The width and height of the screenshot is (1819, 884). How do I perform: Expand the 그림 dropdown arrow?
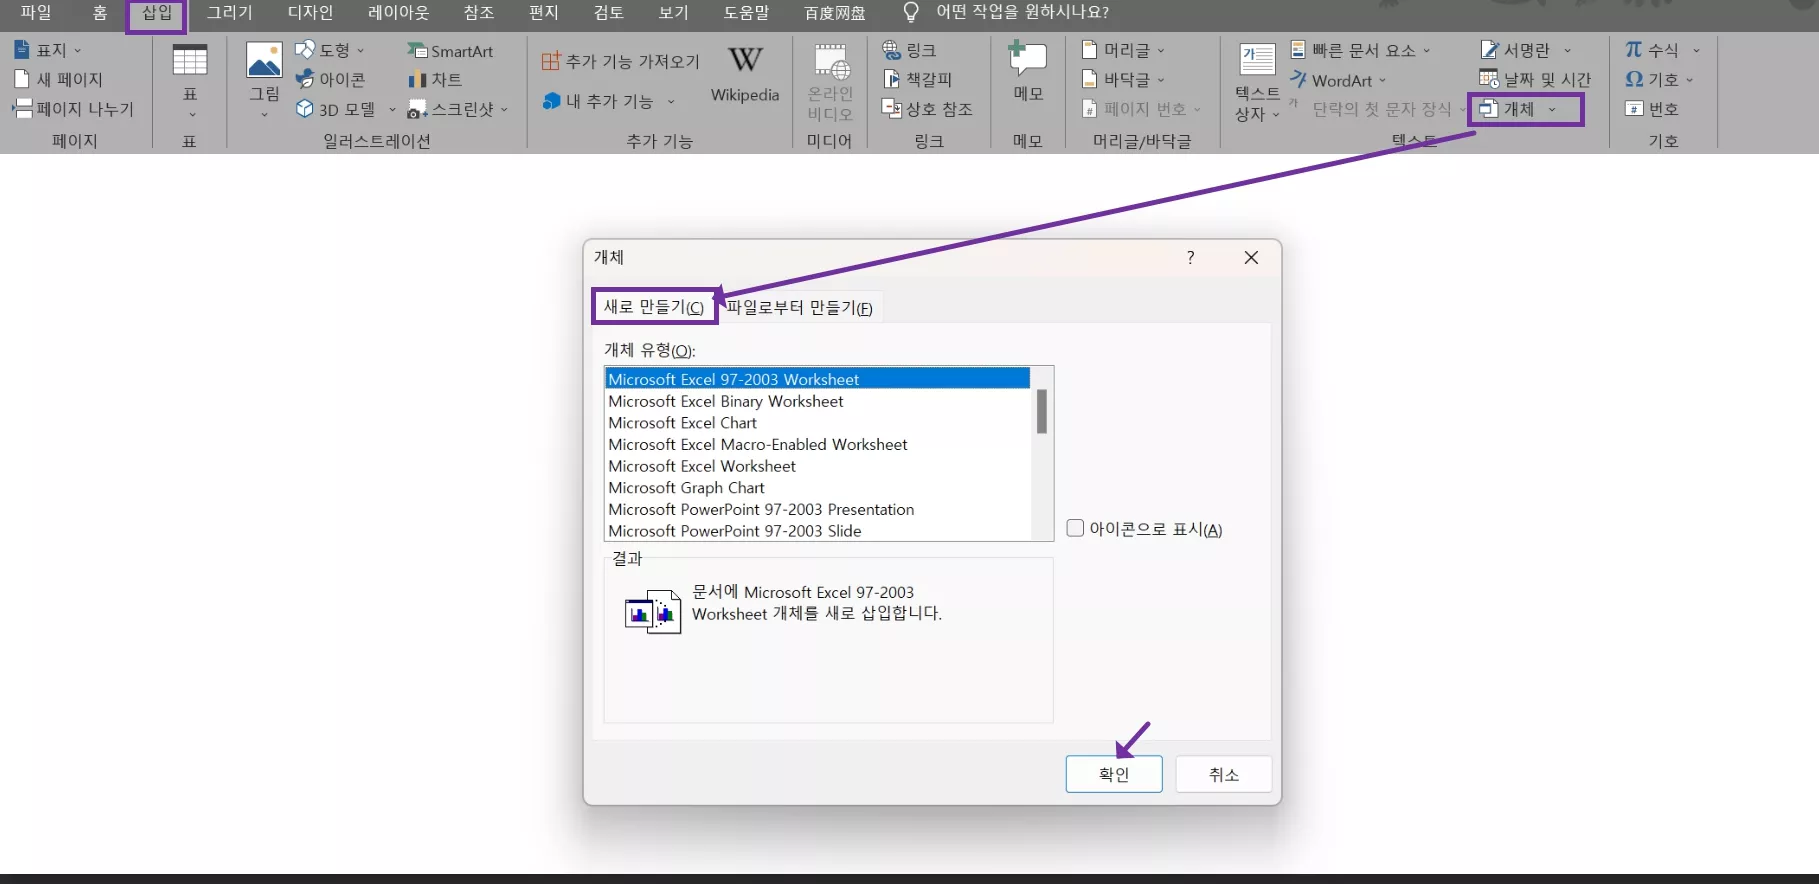[264, 115]
